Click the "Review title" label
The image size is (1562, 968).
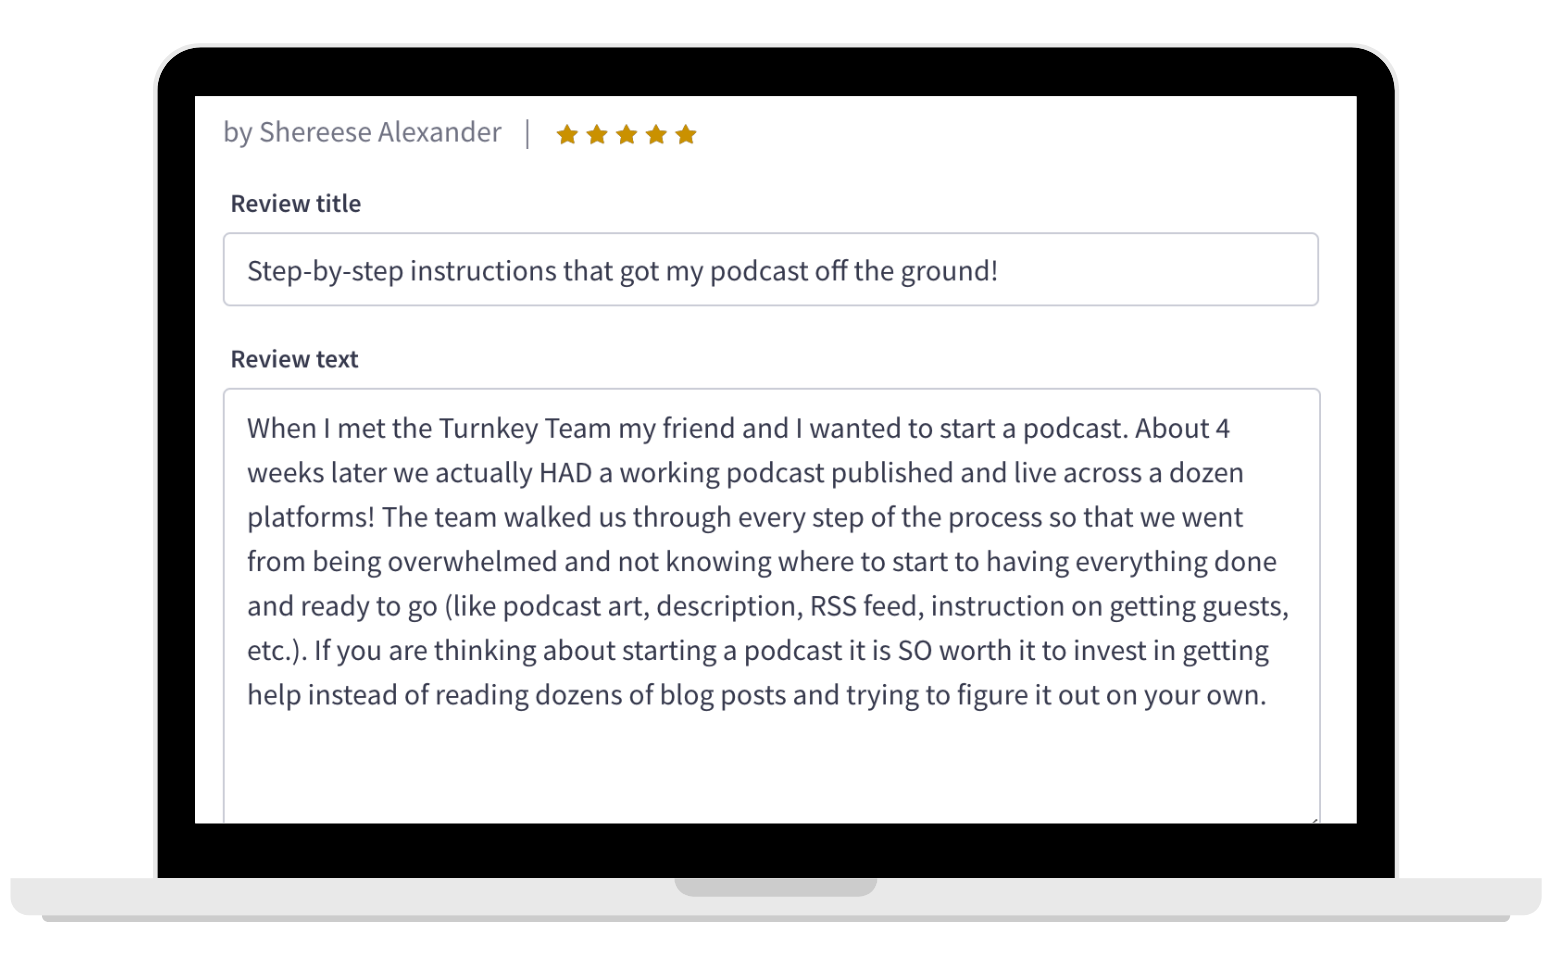point(295,203)
